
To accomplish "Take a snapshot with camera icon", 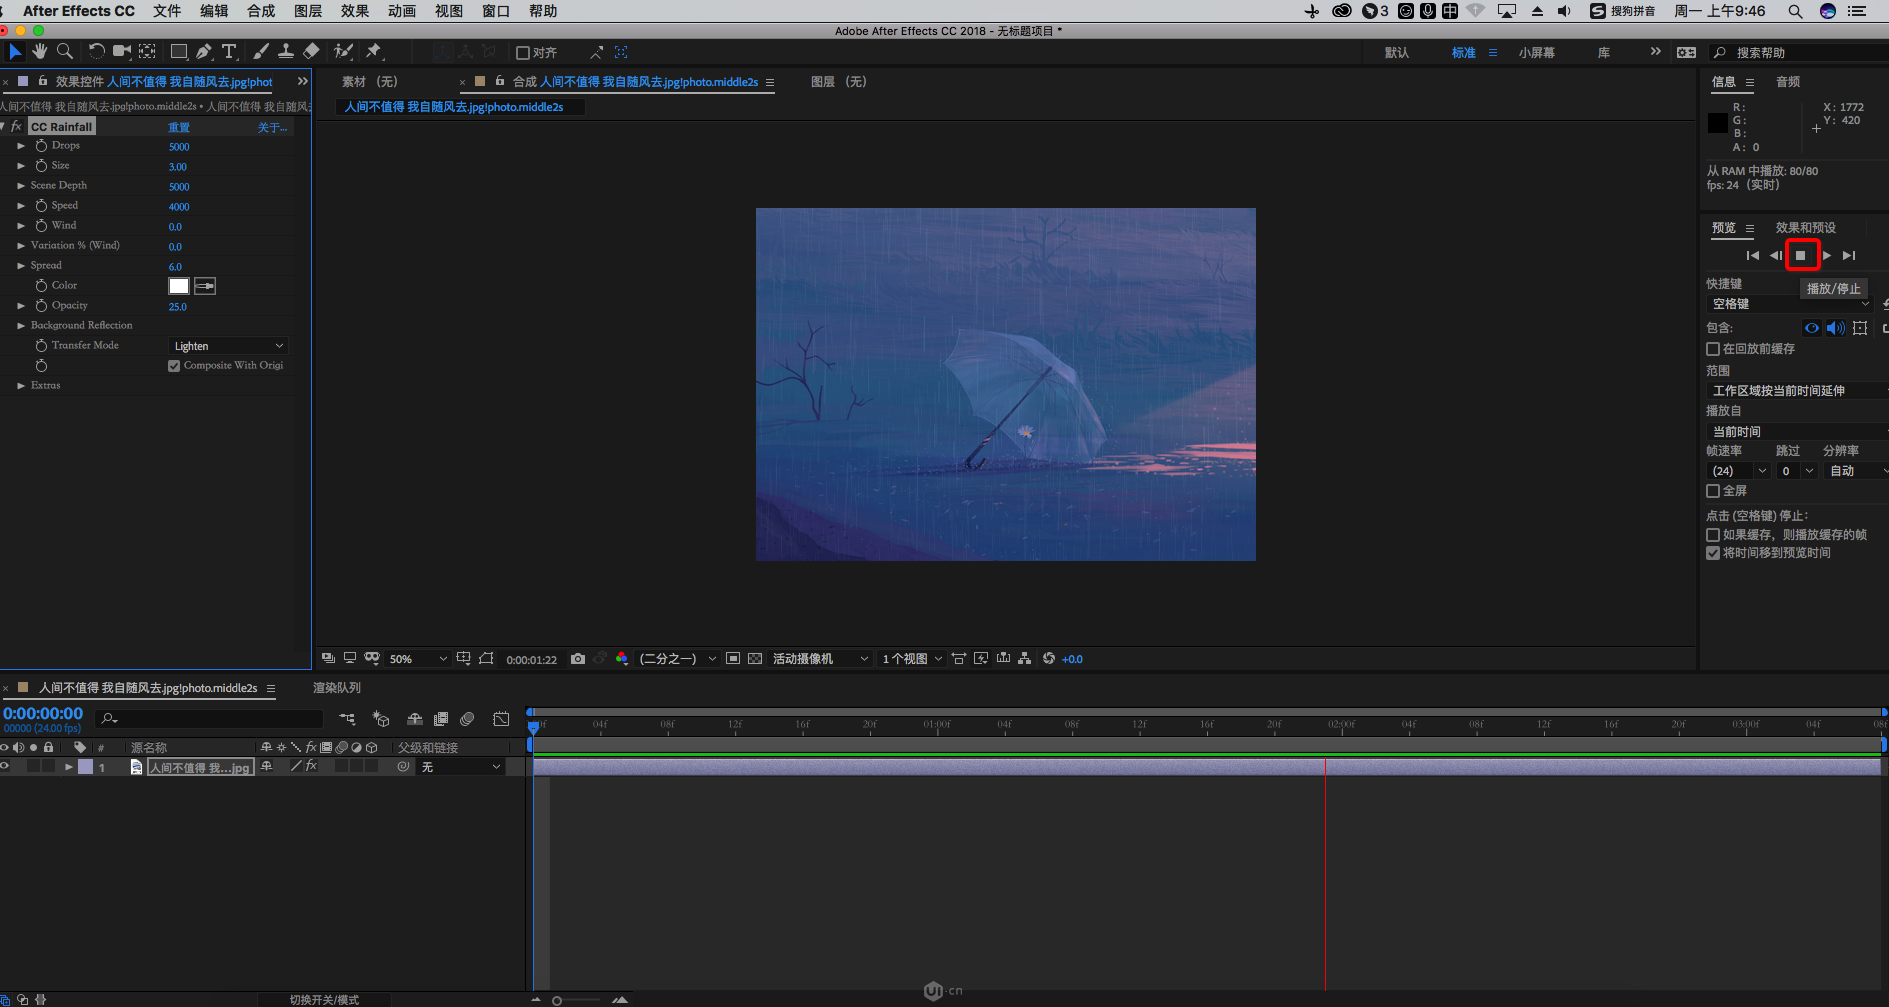I will pyautogui.click(x=578, y=659).
